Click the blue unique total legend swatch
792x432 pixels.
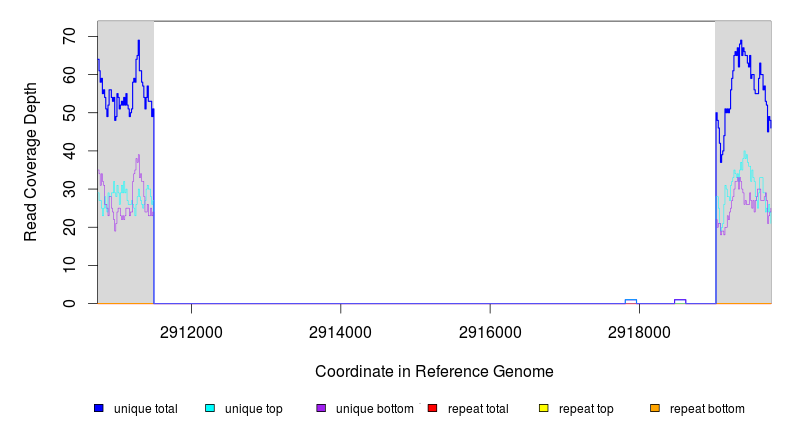99,408
